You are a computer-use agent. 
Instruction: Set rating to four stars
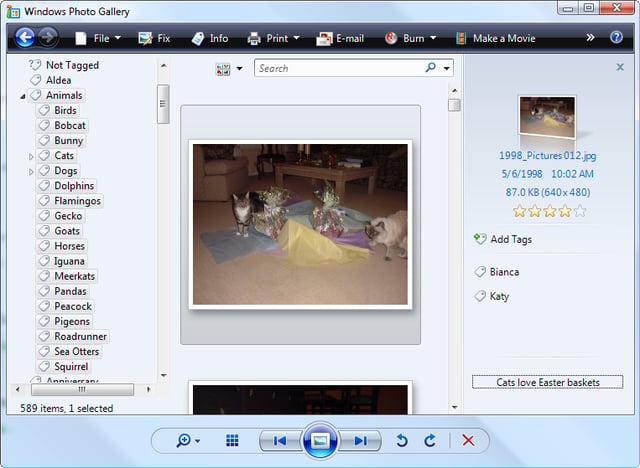click(565, 211)
